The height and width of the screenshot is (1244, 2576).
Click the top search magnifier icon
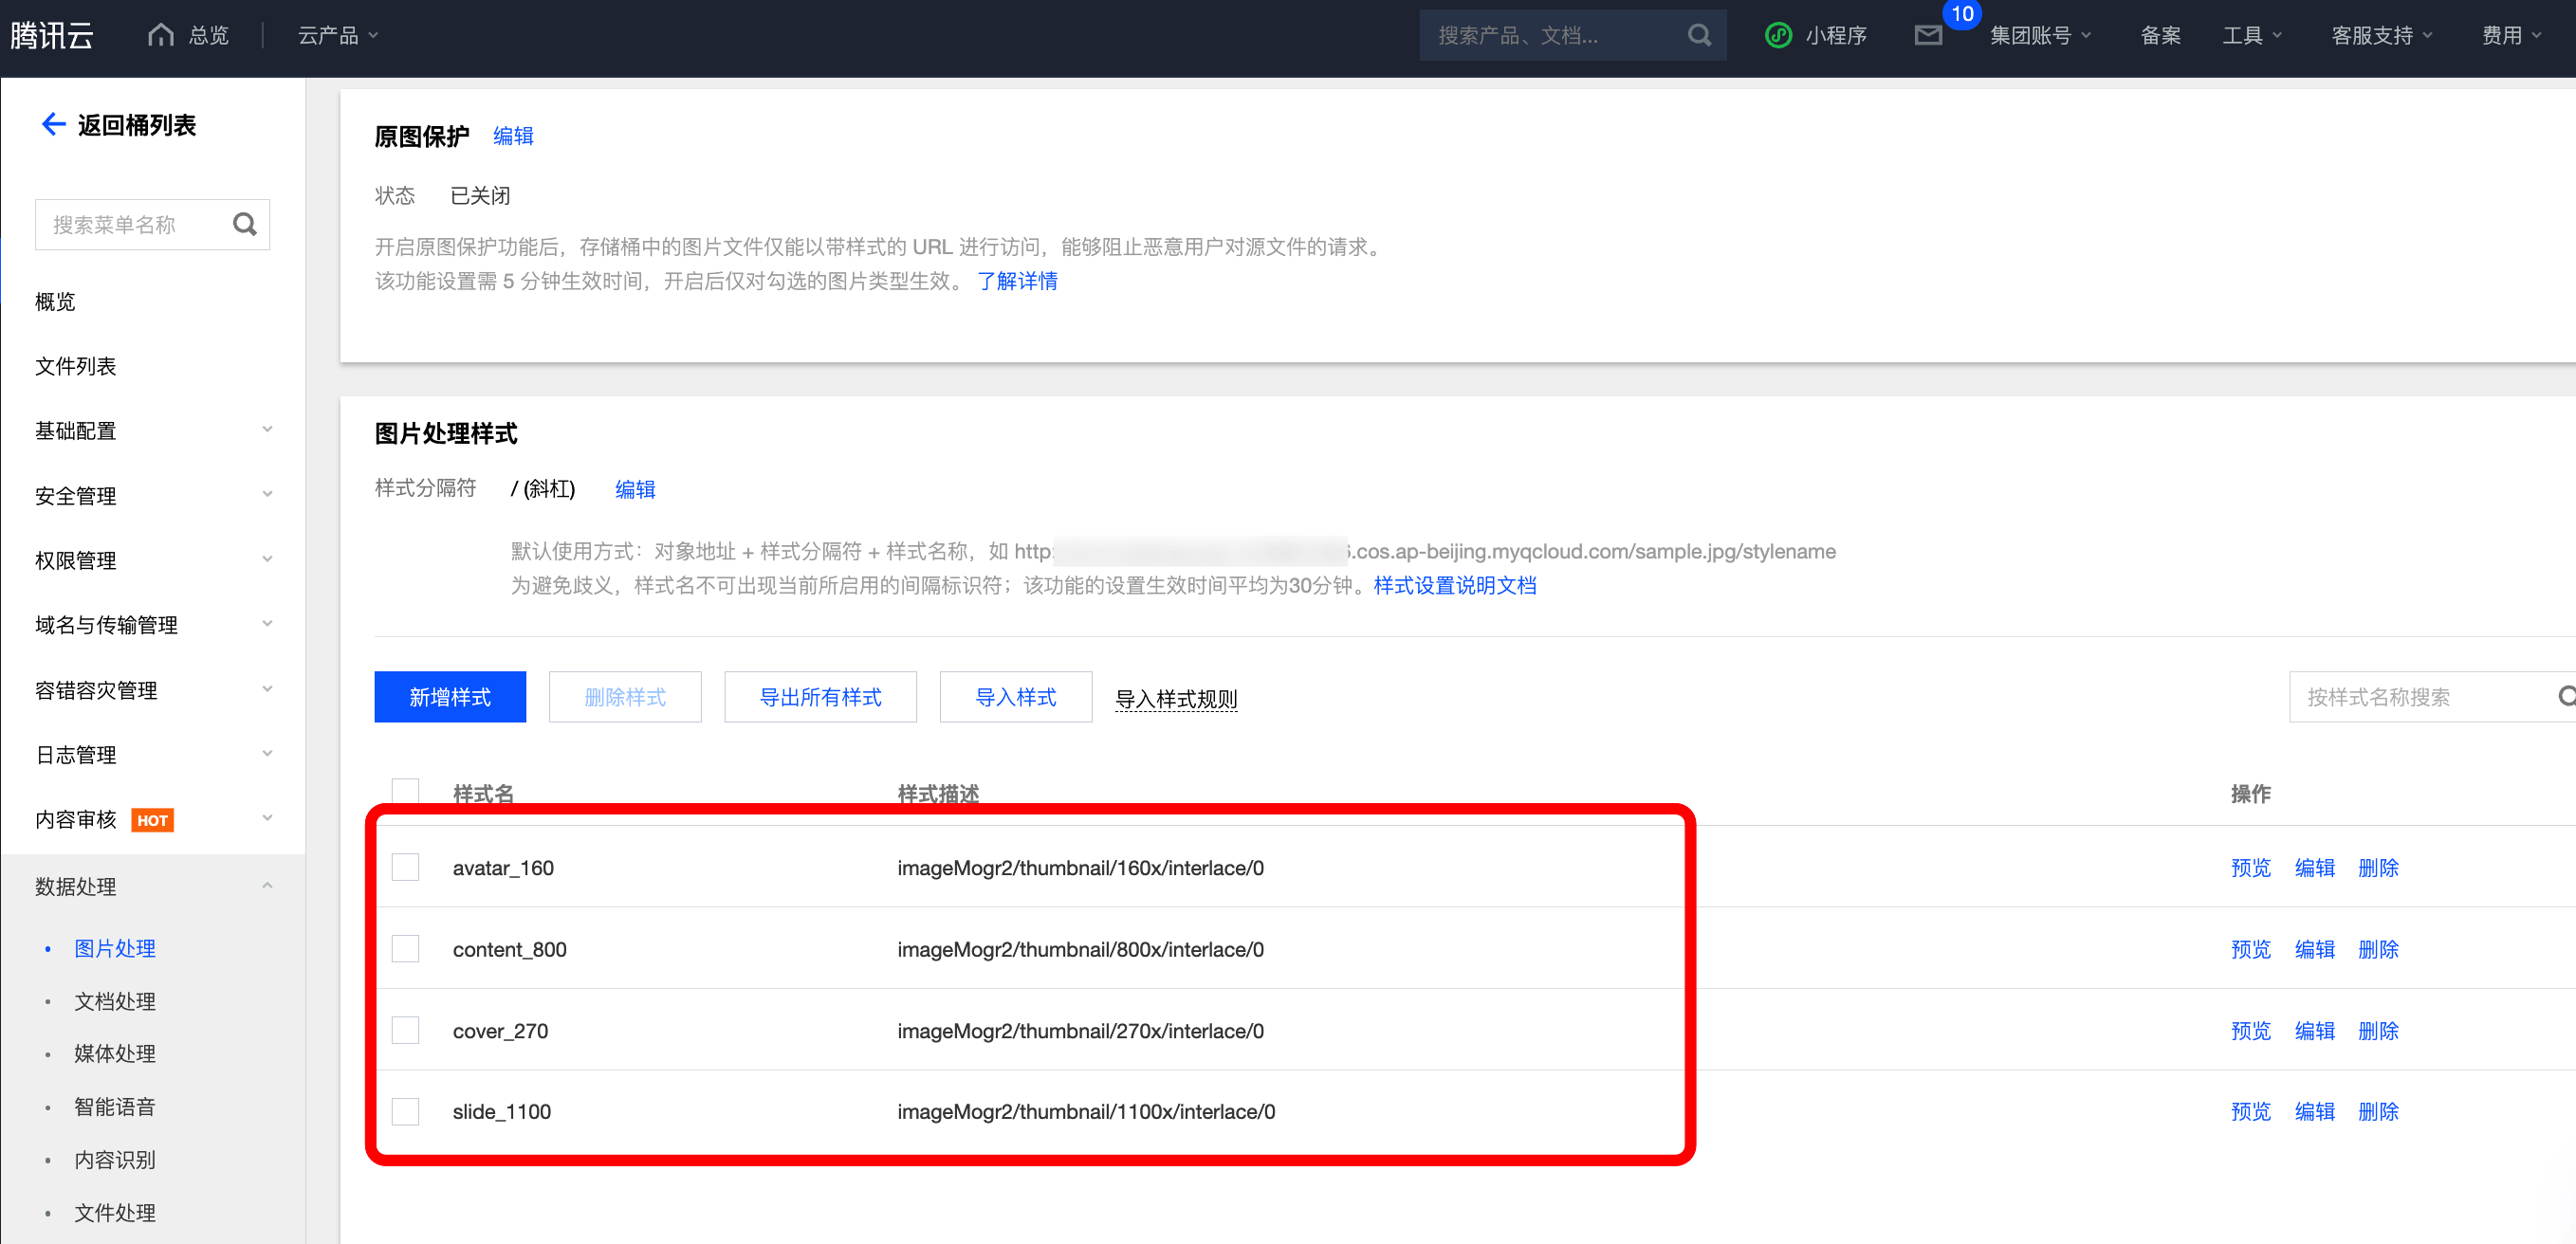[1698, 36]
